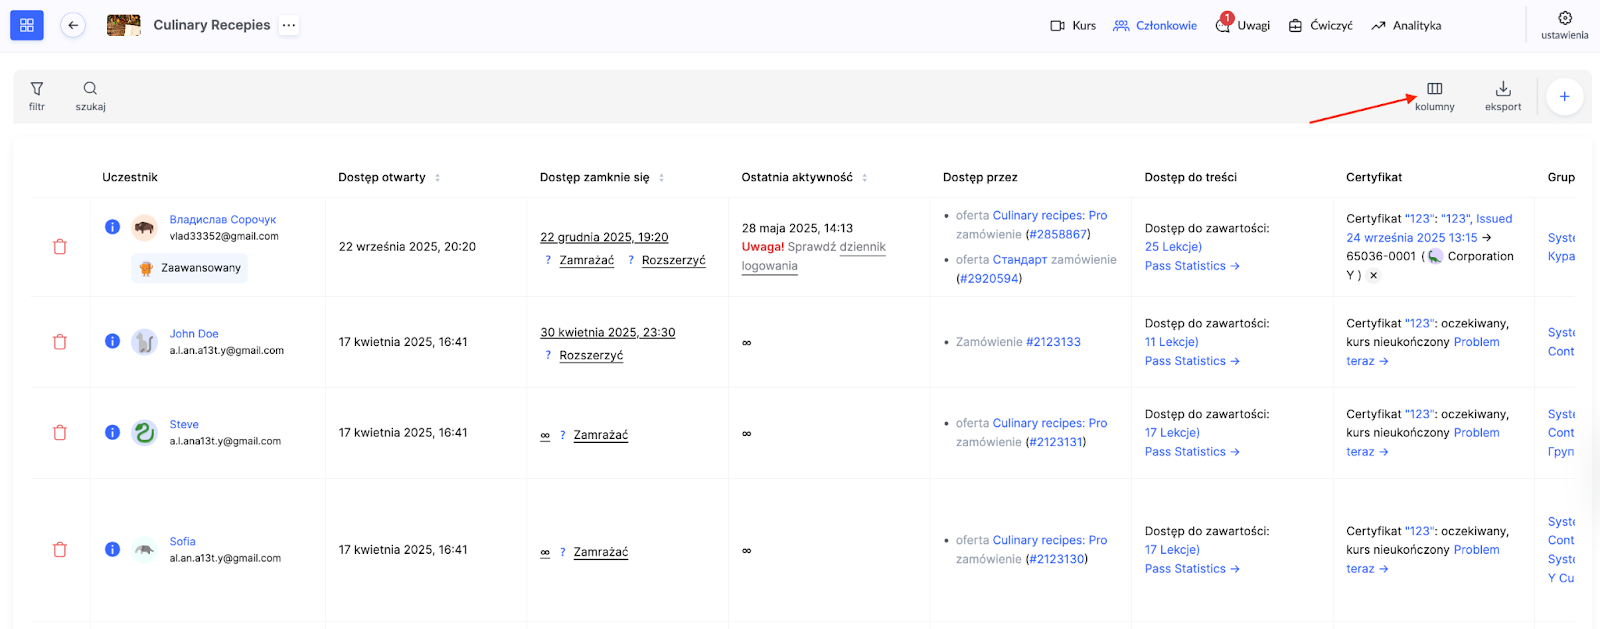Open the three-dots course menu
Viewport: 1600px width, 629px height.
coord(289,25)
